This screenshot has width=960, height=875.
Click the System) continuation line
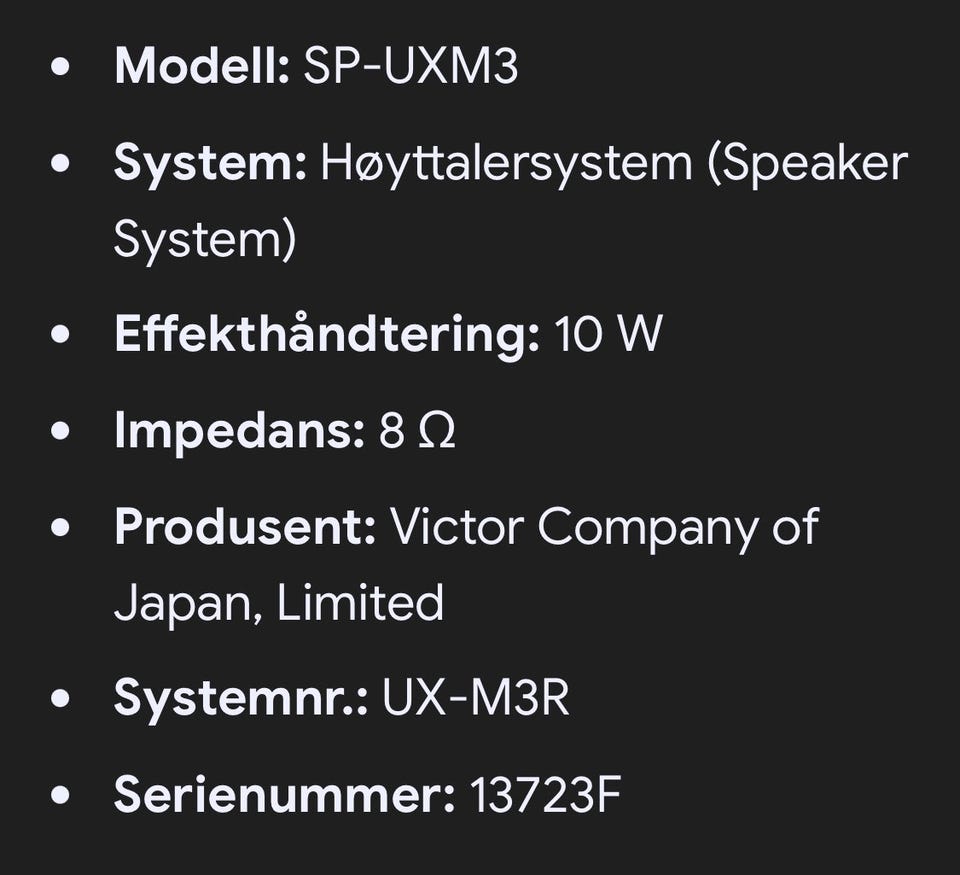(205, 241)
